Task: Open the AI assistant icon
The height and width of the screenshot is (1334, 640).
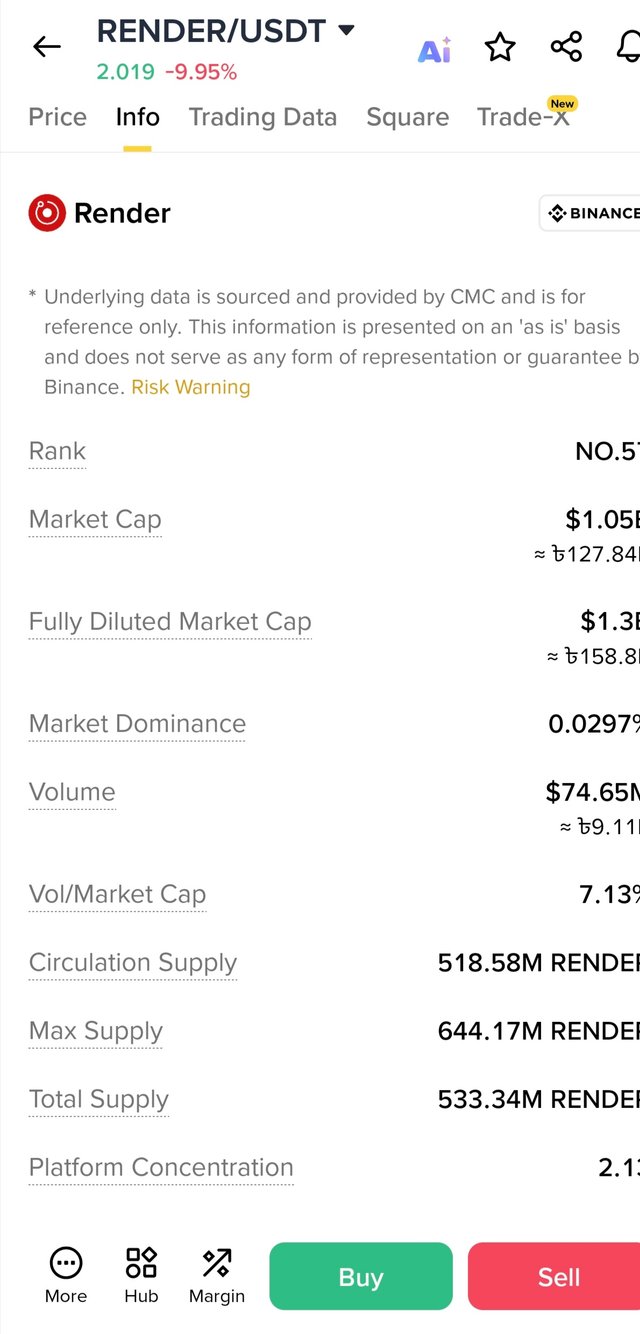Action: (x=434, y=49)
